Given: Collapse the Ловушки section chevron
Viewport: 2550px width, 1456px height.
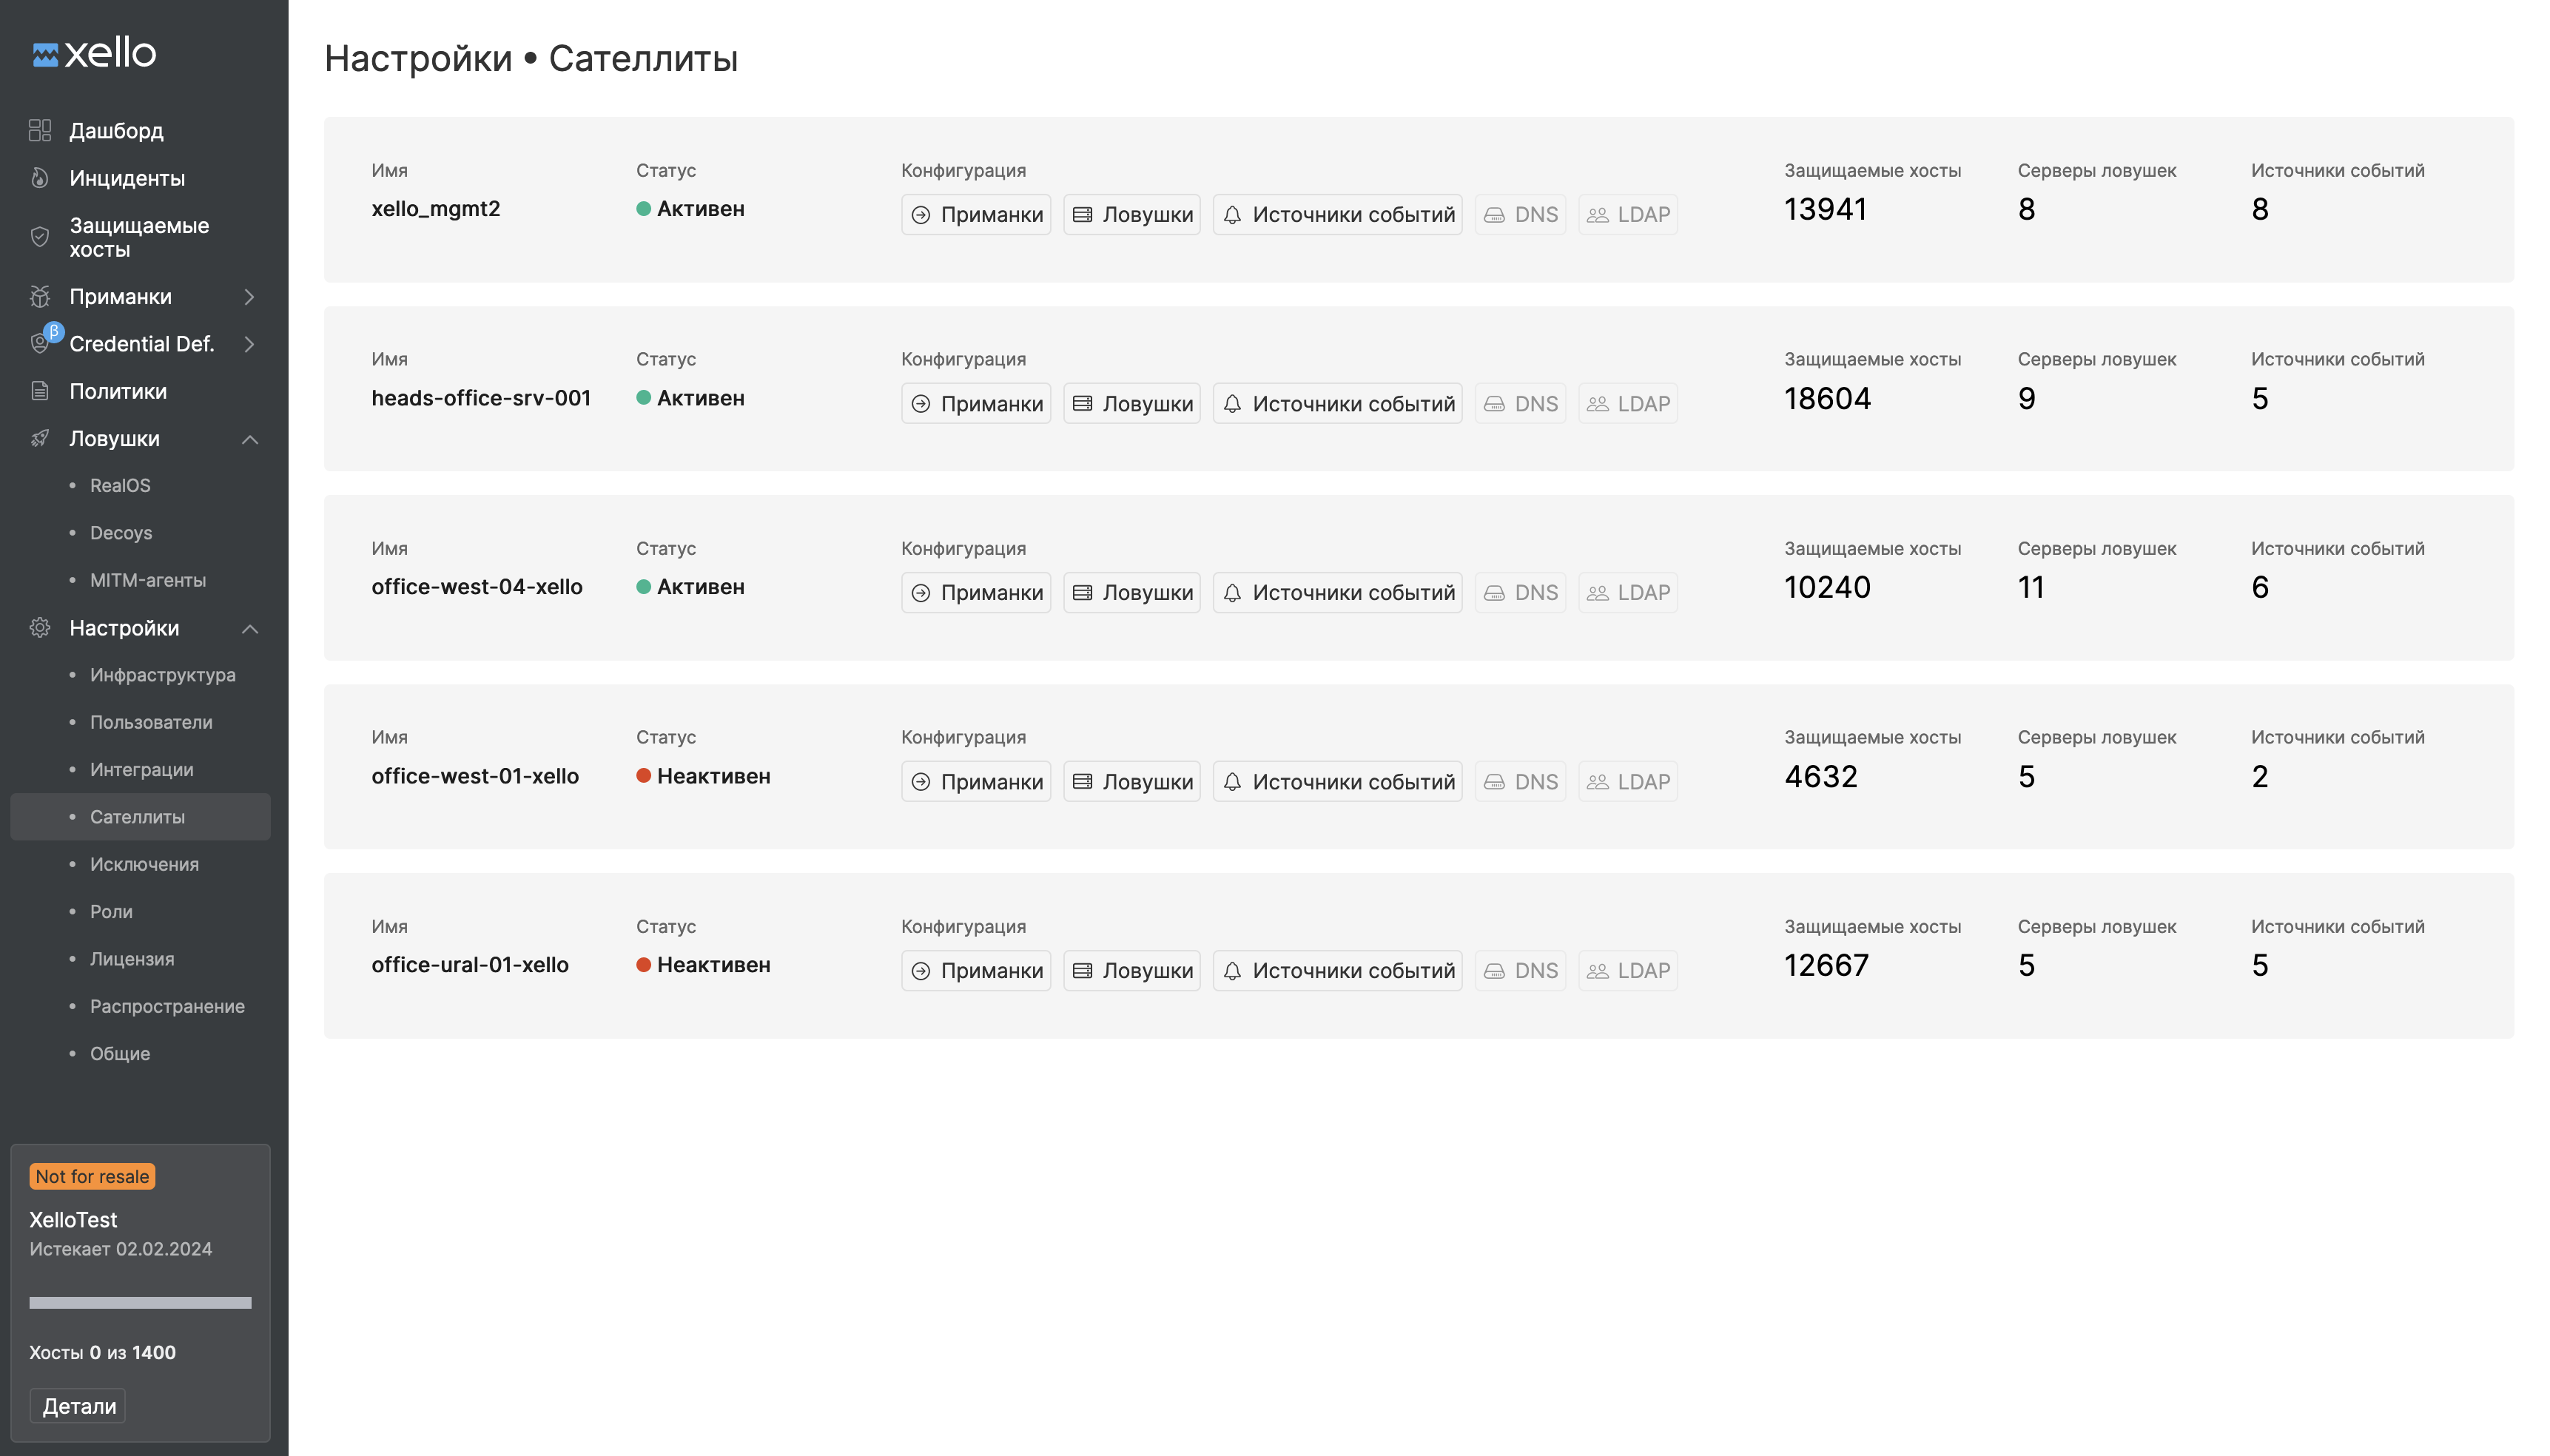Looking at the screenshot, I should [x=250, y=439].
